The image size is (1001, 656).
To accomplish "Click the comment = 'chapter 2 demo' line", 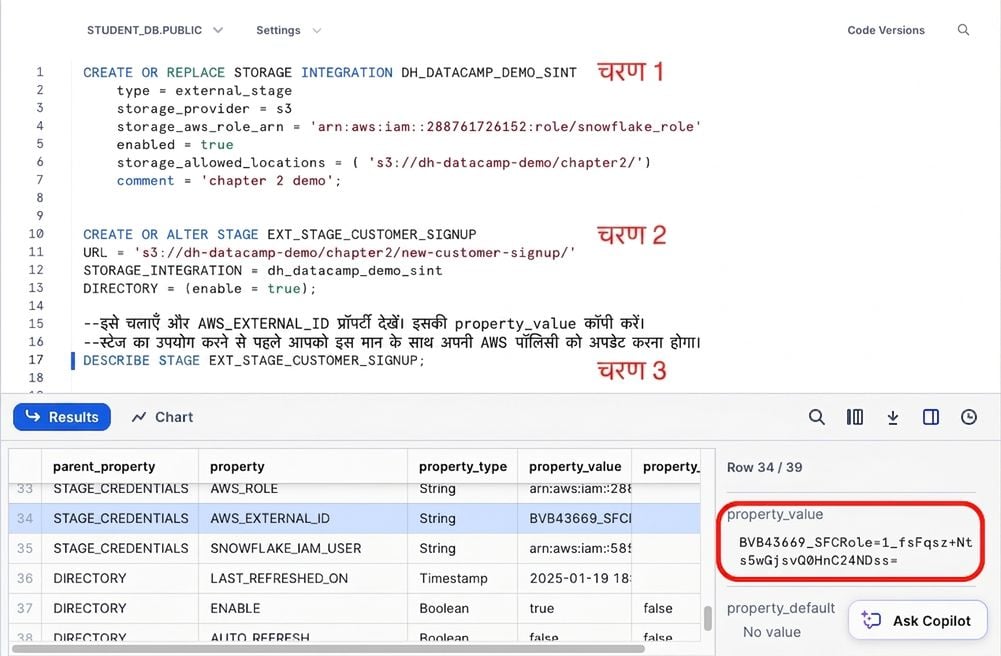I will pos(229,181).
